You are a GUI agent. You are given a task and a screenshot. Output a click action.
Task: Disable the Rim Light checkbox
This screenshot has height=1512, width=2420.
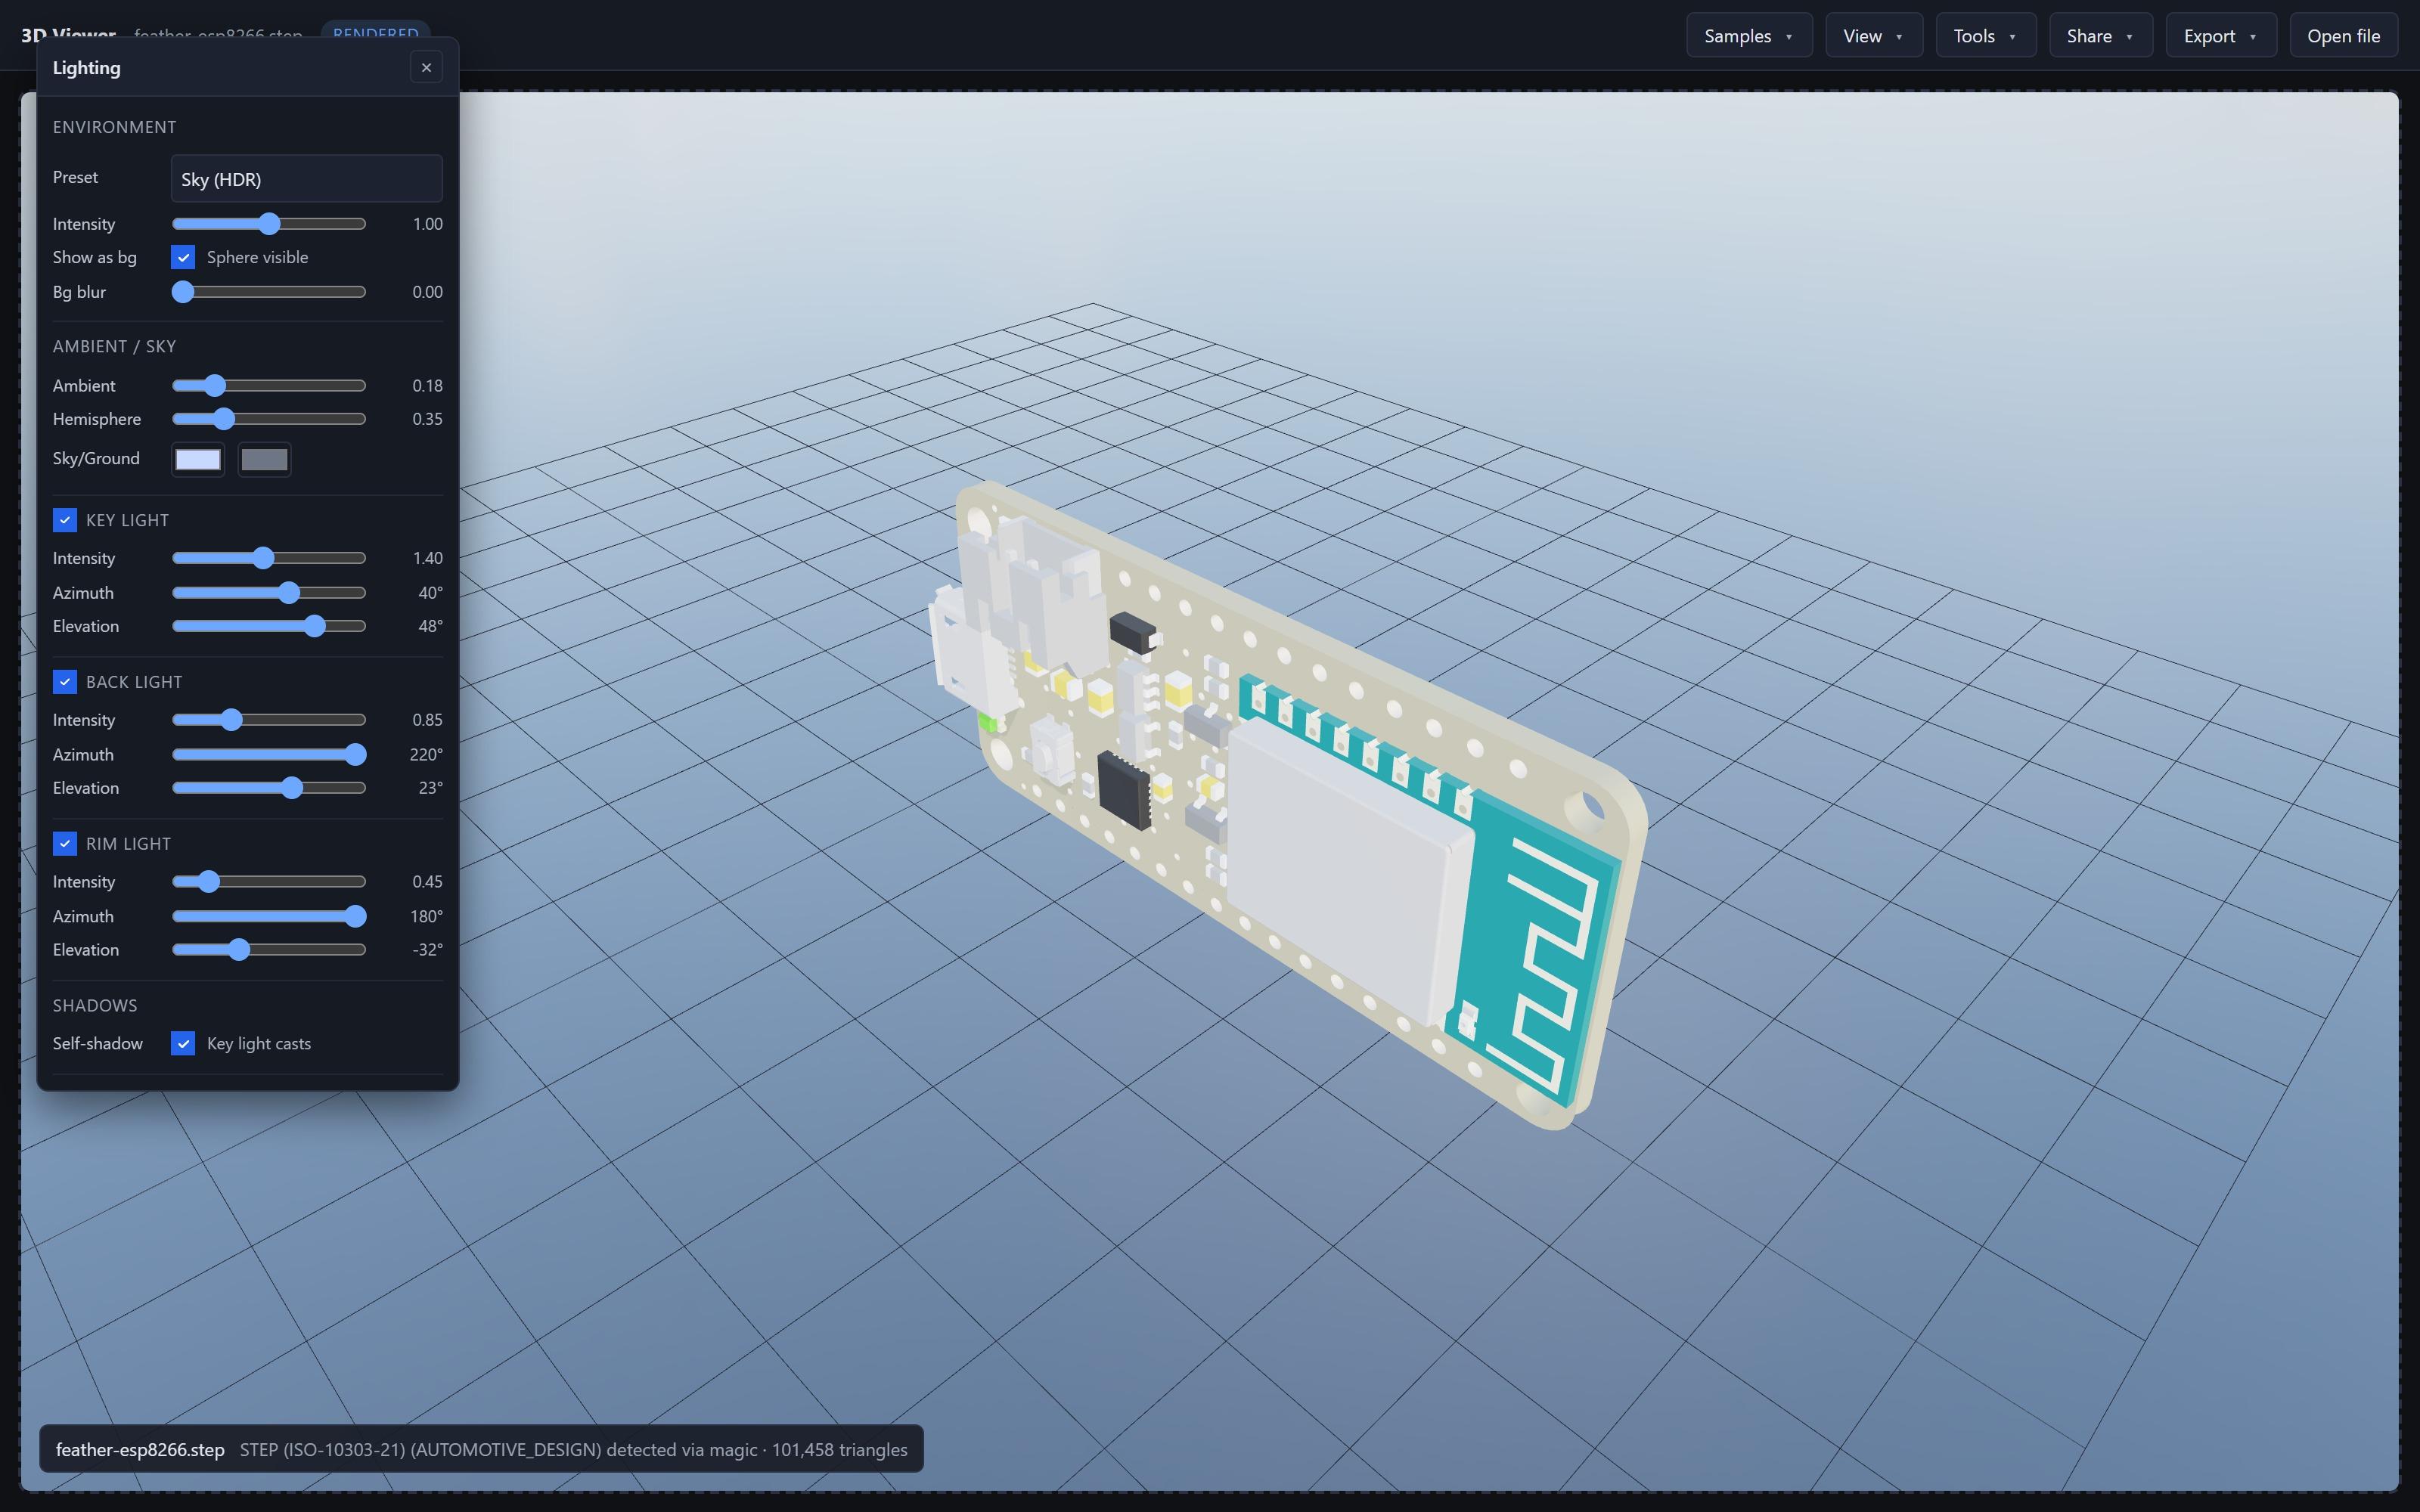[65, 844]
